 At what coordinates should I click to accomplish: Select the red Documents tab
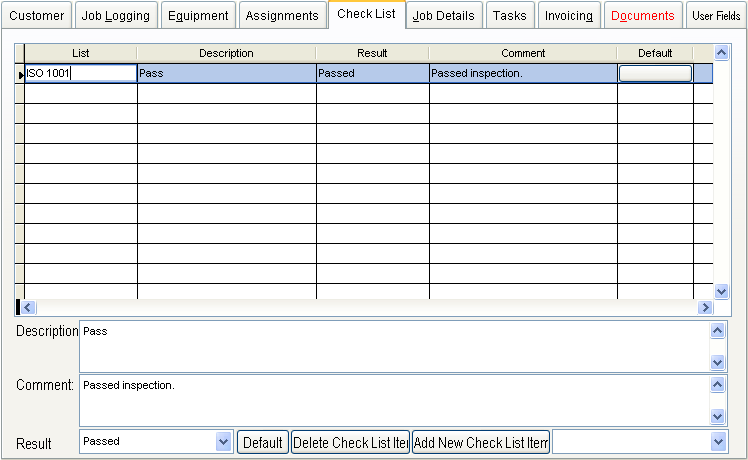(x=642, y=15)
